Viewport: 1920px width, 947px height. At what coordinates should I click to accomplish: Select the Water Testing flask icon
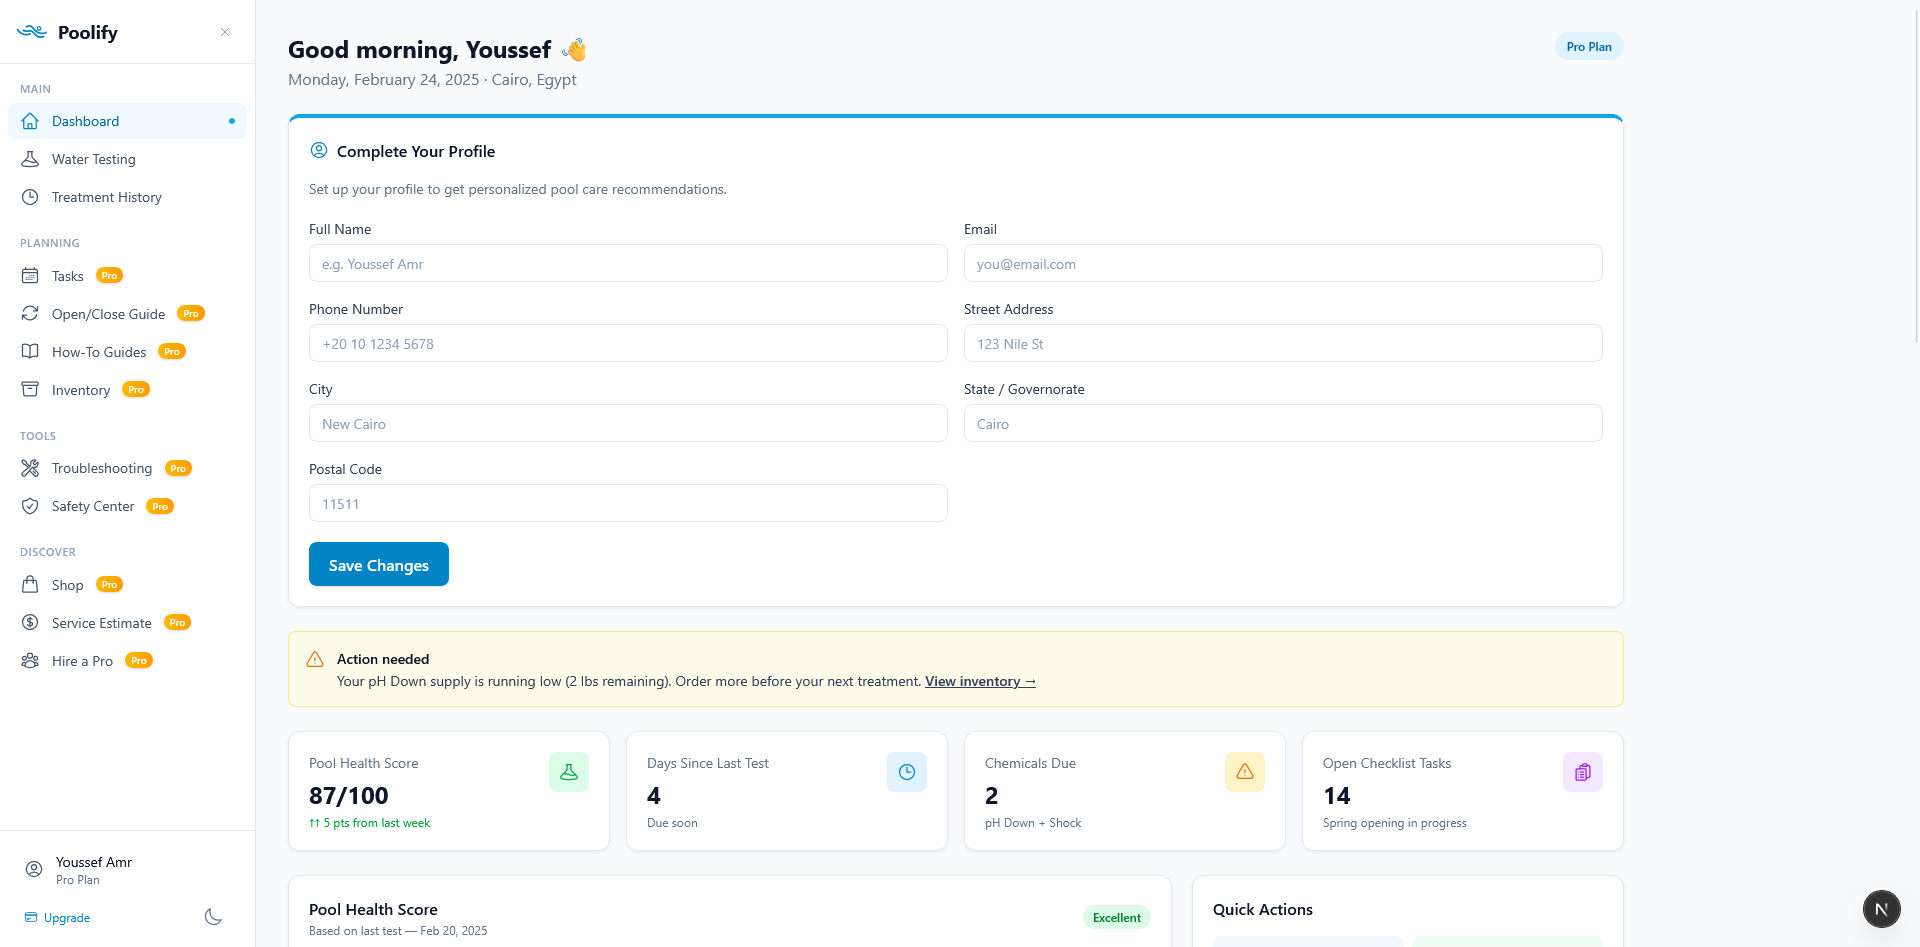[x=31, y=159]
